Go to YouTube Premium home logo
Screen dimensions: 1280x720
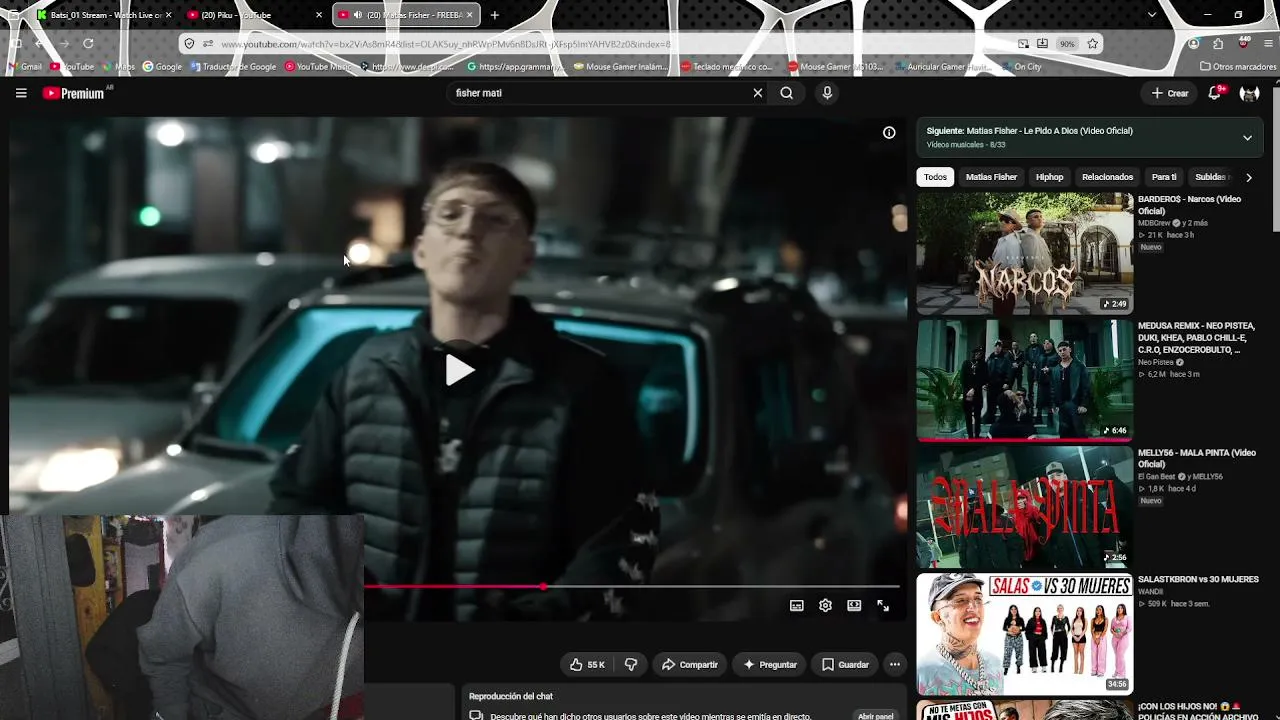tap(73, 93)
